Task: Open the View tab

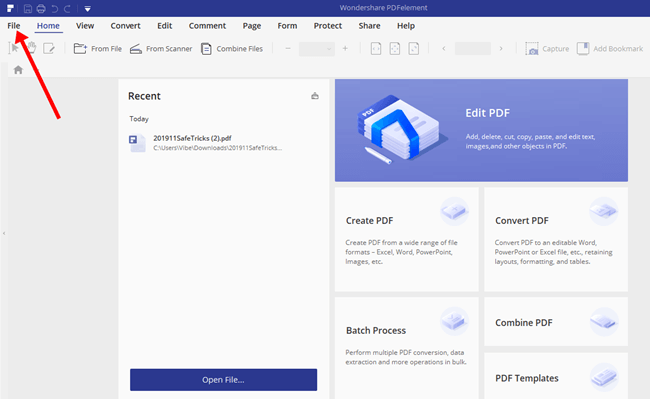Action: coord(85,26)
